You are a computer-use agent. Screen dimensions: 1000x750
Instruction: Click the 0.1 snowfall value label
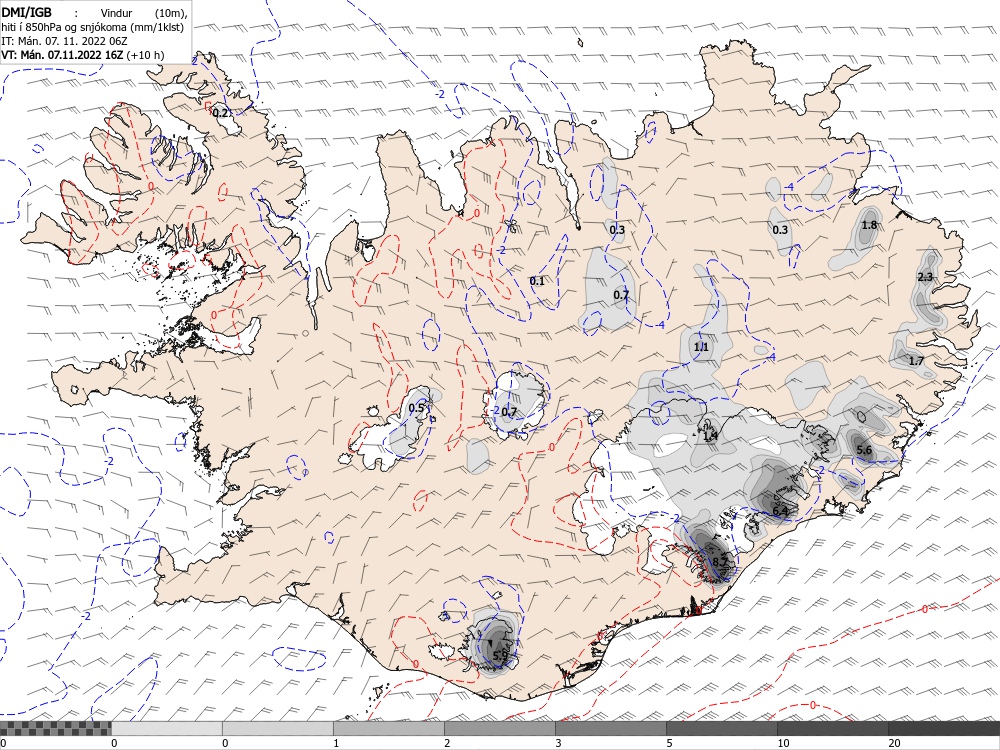(537, 281)
